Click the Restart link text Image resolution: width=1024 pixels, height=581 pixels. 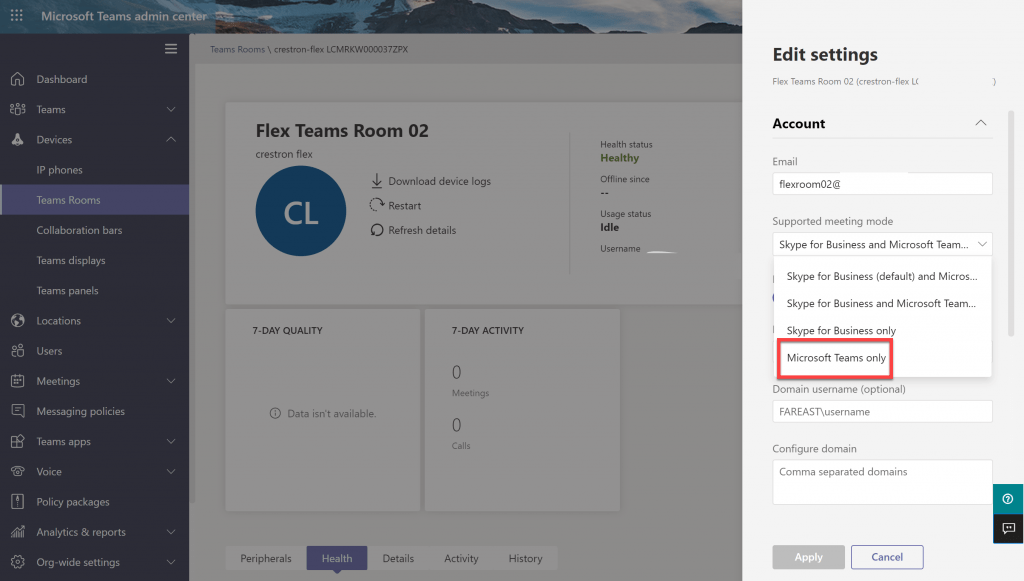click(x=404, y=206)
